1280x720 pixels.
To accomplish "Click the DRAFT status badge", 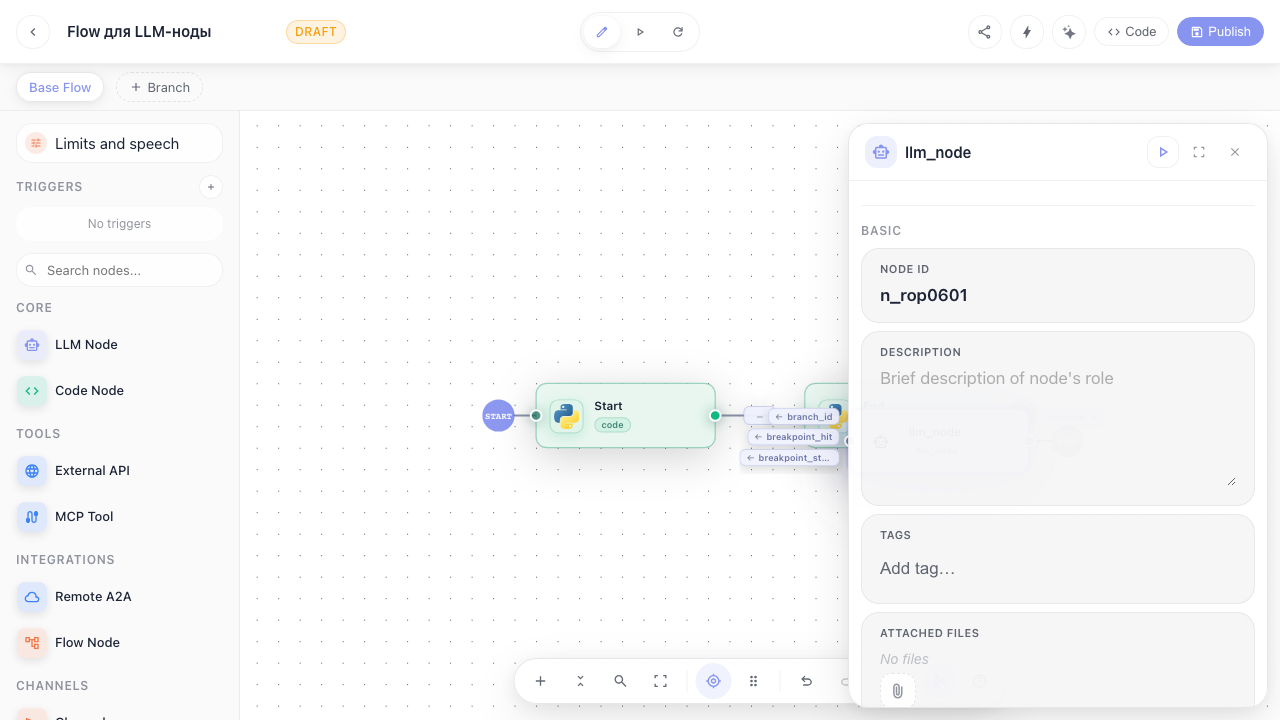I will click(316, 32).
